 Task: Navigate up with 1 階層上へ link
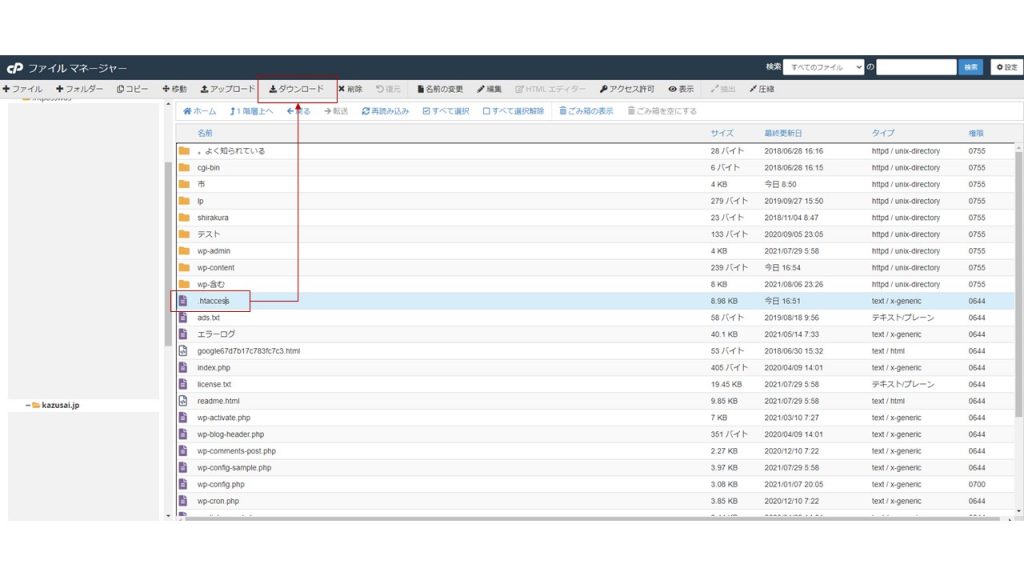coord(252,110)
